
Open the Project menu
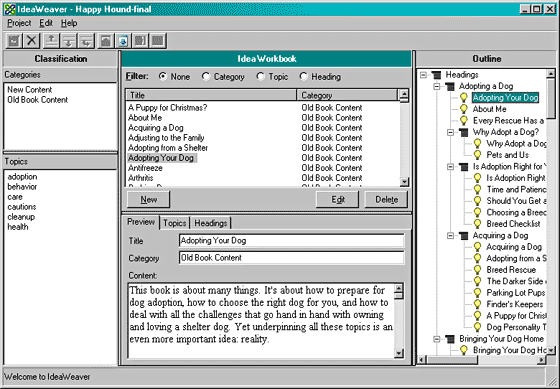pos(19,23)
